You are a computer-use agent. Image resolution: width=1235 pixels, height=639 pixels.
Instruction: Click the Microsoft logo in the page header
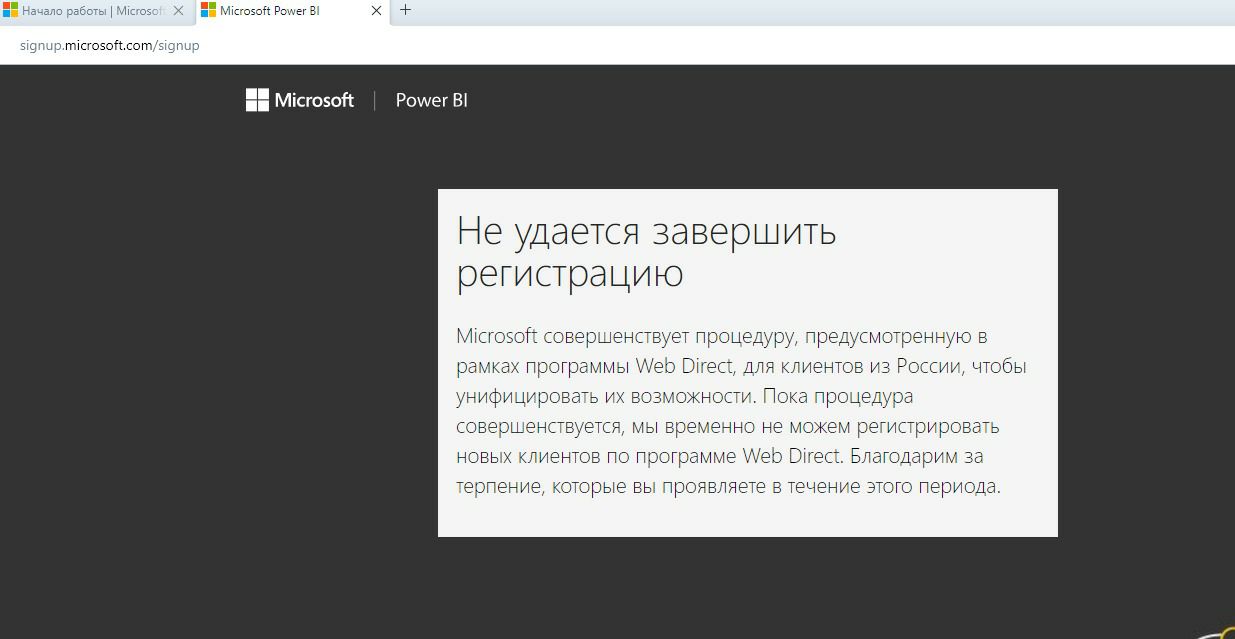[x=300, y=100]
